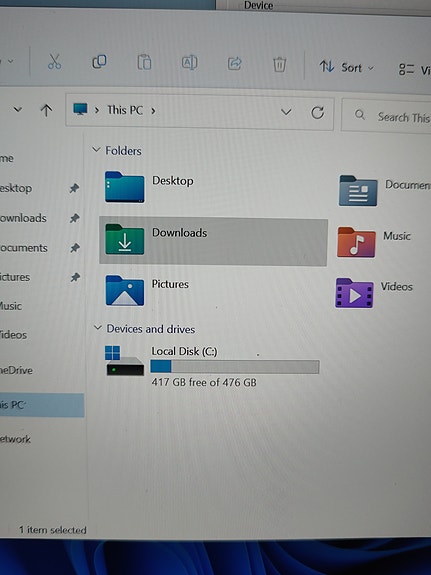431x575 pixels.
Task: Unpin Desktop from the sidebar
Action: pyautogui.click(x=74, y=188)
